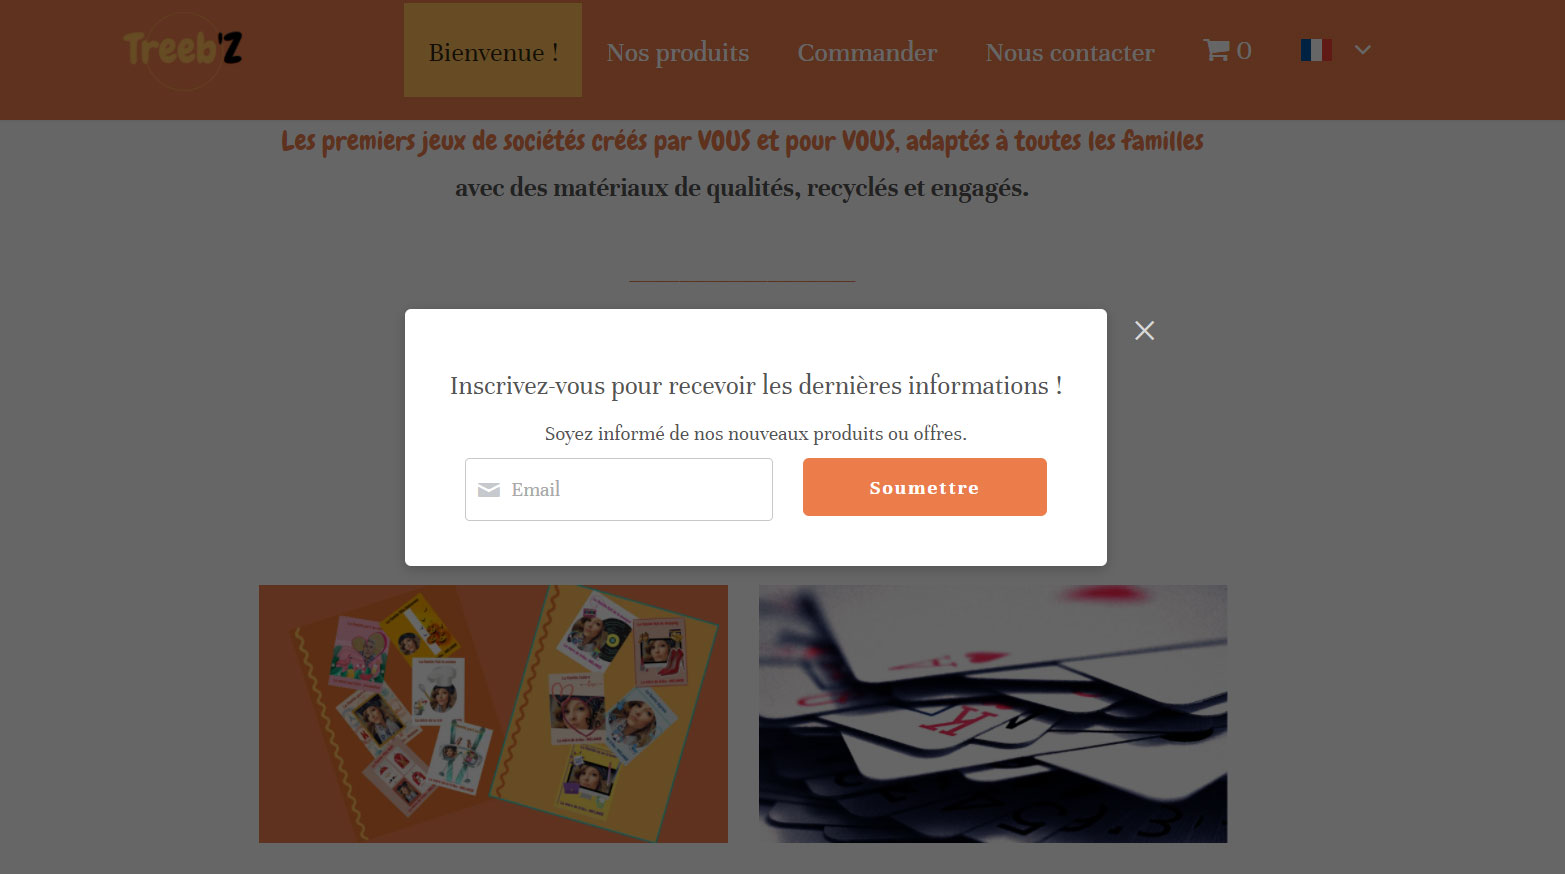This screenshot has height=874, width=1565.
Task: Click the matériaux de qualités subtitle
Action: click(742, 188)
